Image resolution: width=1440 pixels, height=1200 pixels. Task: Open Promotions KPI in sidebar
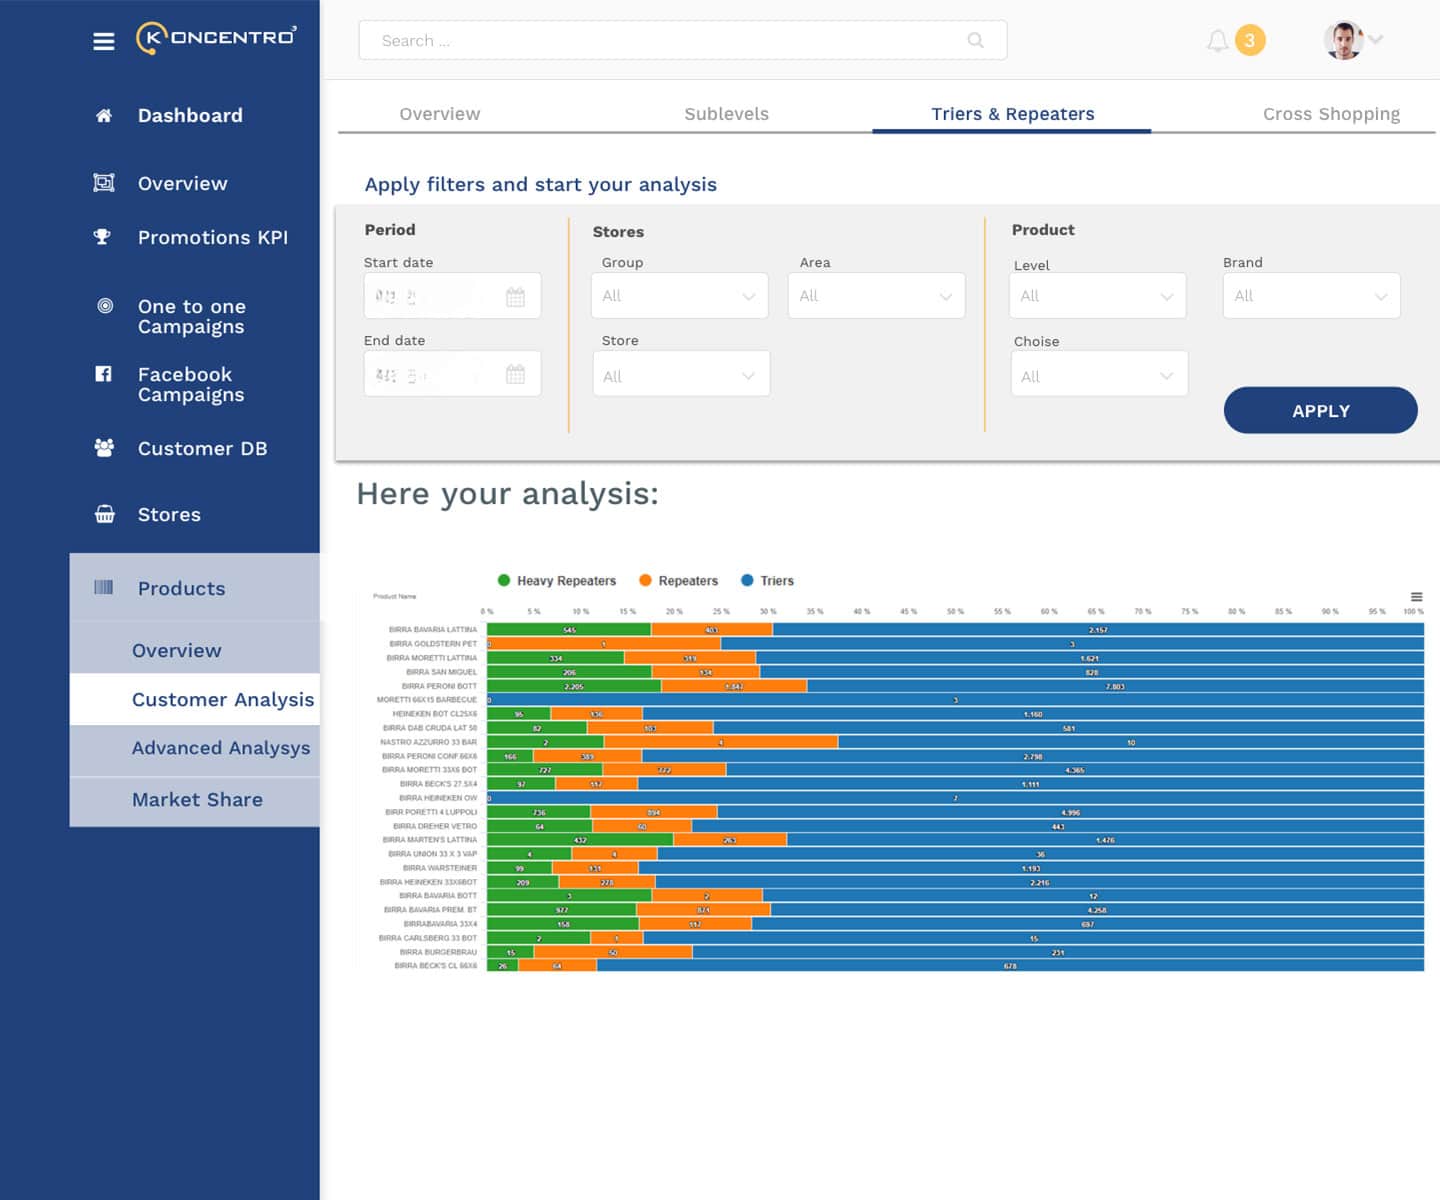(x=213, y=237)
